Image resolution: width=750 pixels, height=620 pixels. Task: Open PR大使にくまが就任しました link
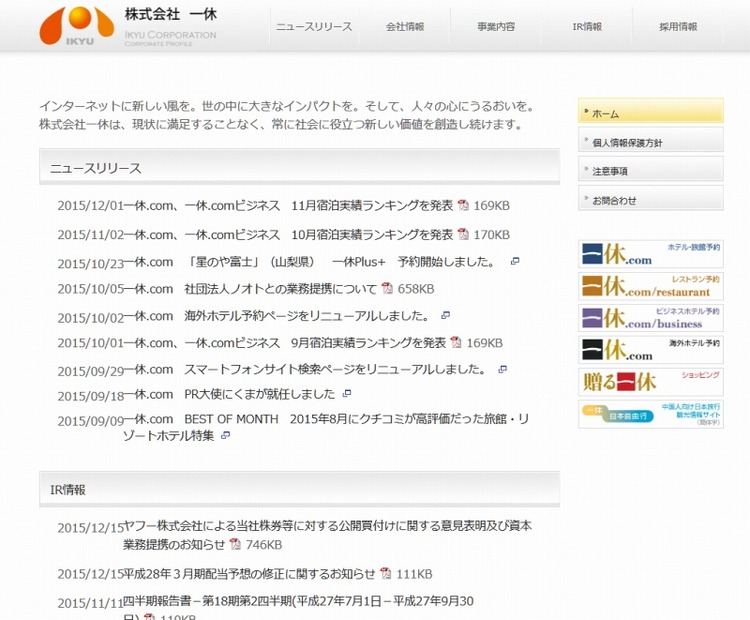pyautogui.click(x=229, y=395)
